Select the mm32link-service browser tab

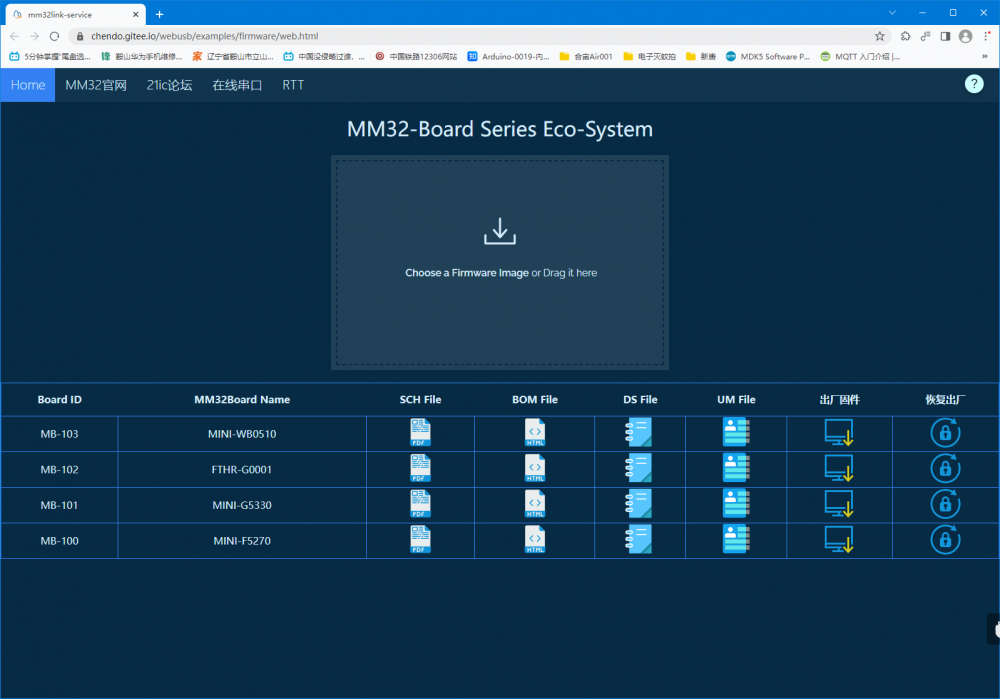tap(73, 14)
